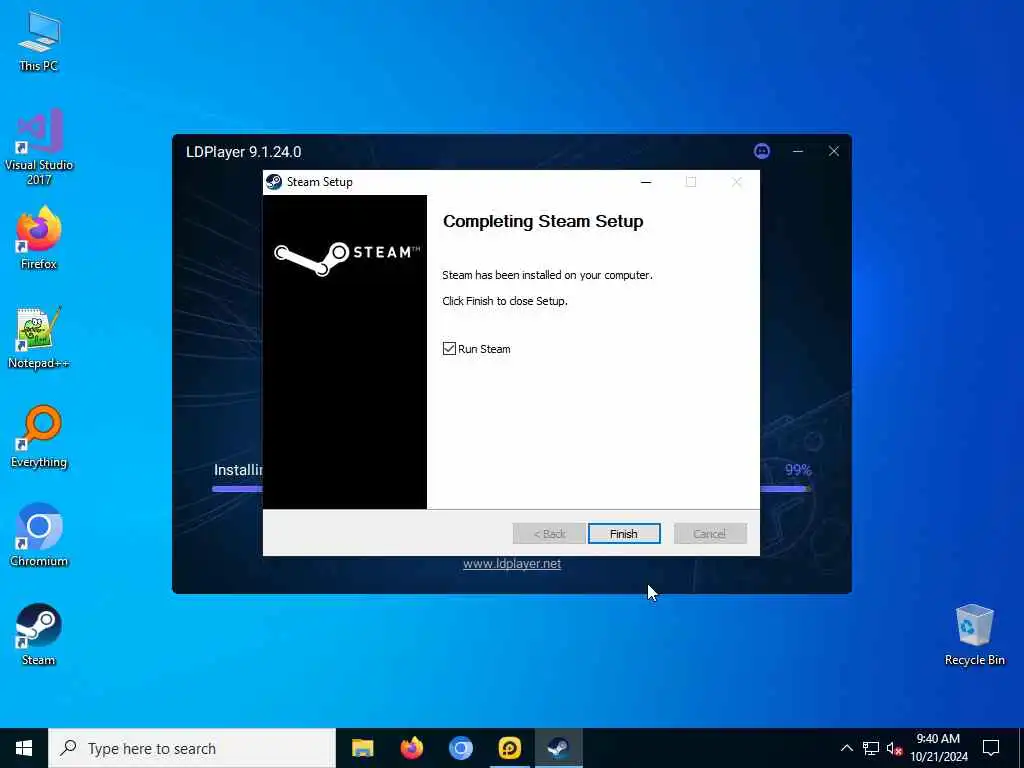Select the Chromium desktop shortcut

point(39,535)
